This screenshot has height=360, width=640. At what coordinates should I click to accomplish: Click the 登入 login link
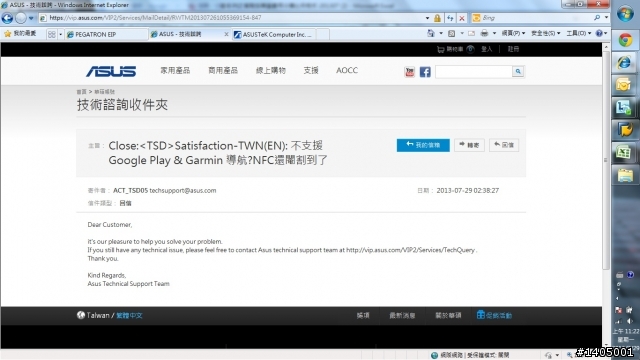[x=486, y=49]
